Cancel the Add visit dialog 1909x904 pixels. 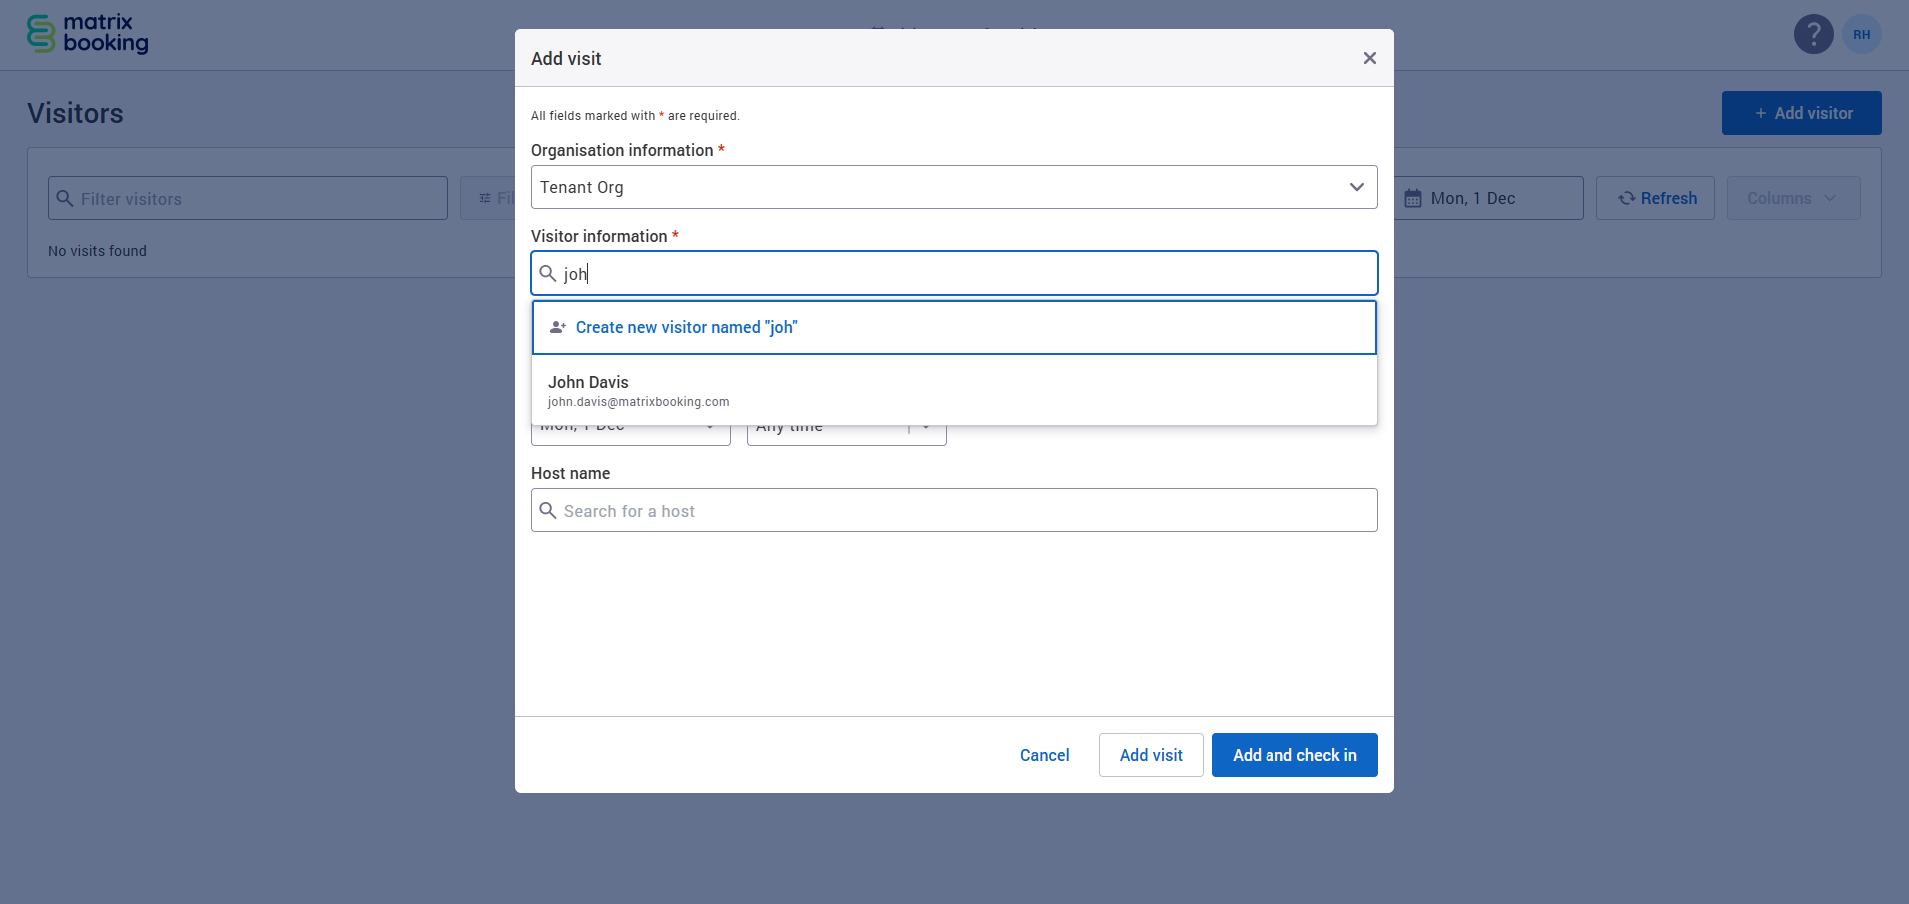pos(1044,755)
